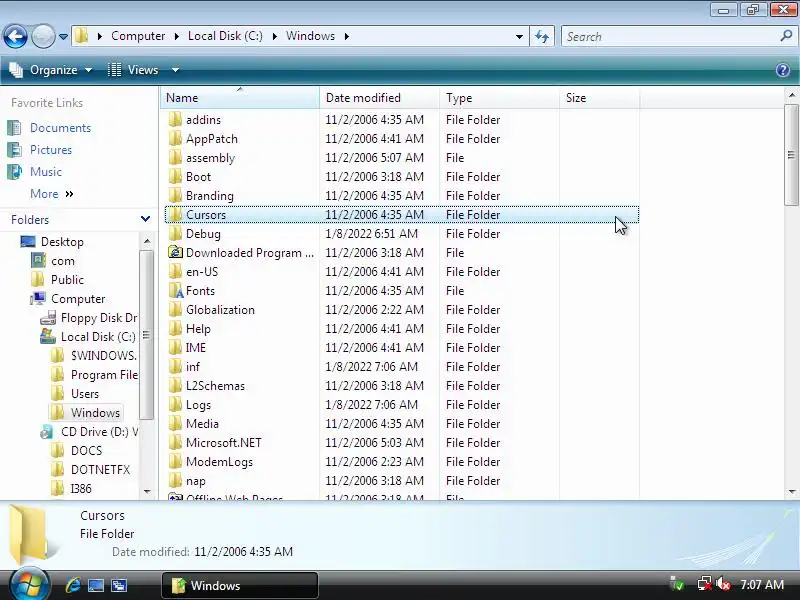
Task: Select the Help folder name
Action: (x=198, y=329)
